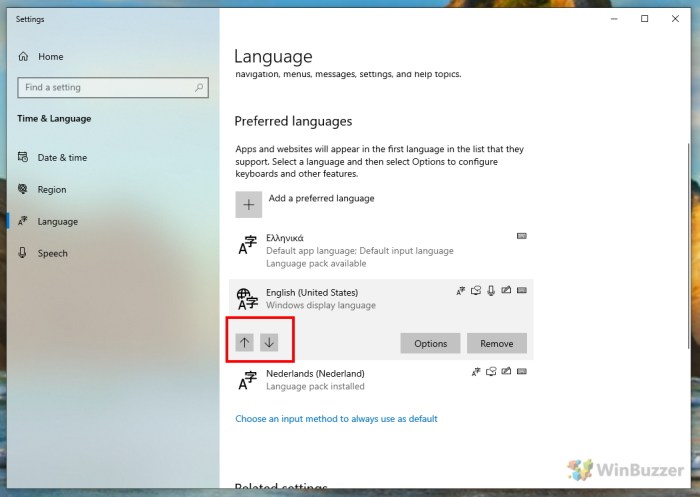700x497 pixels.
Task: Click the text-to-speech icon for Nederlands
Action: (x=491, y=372)
